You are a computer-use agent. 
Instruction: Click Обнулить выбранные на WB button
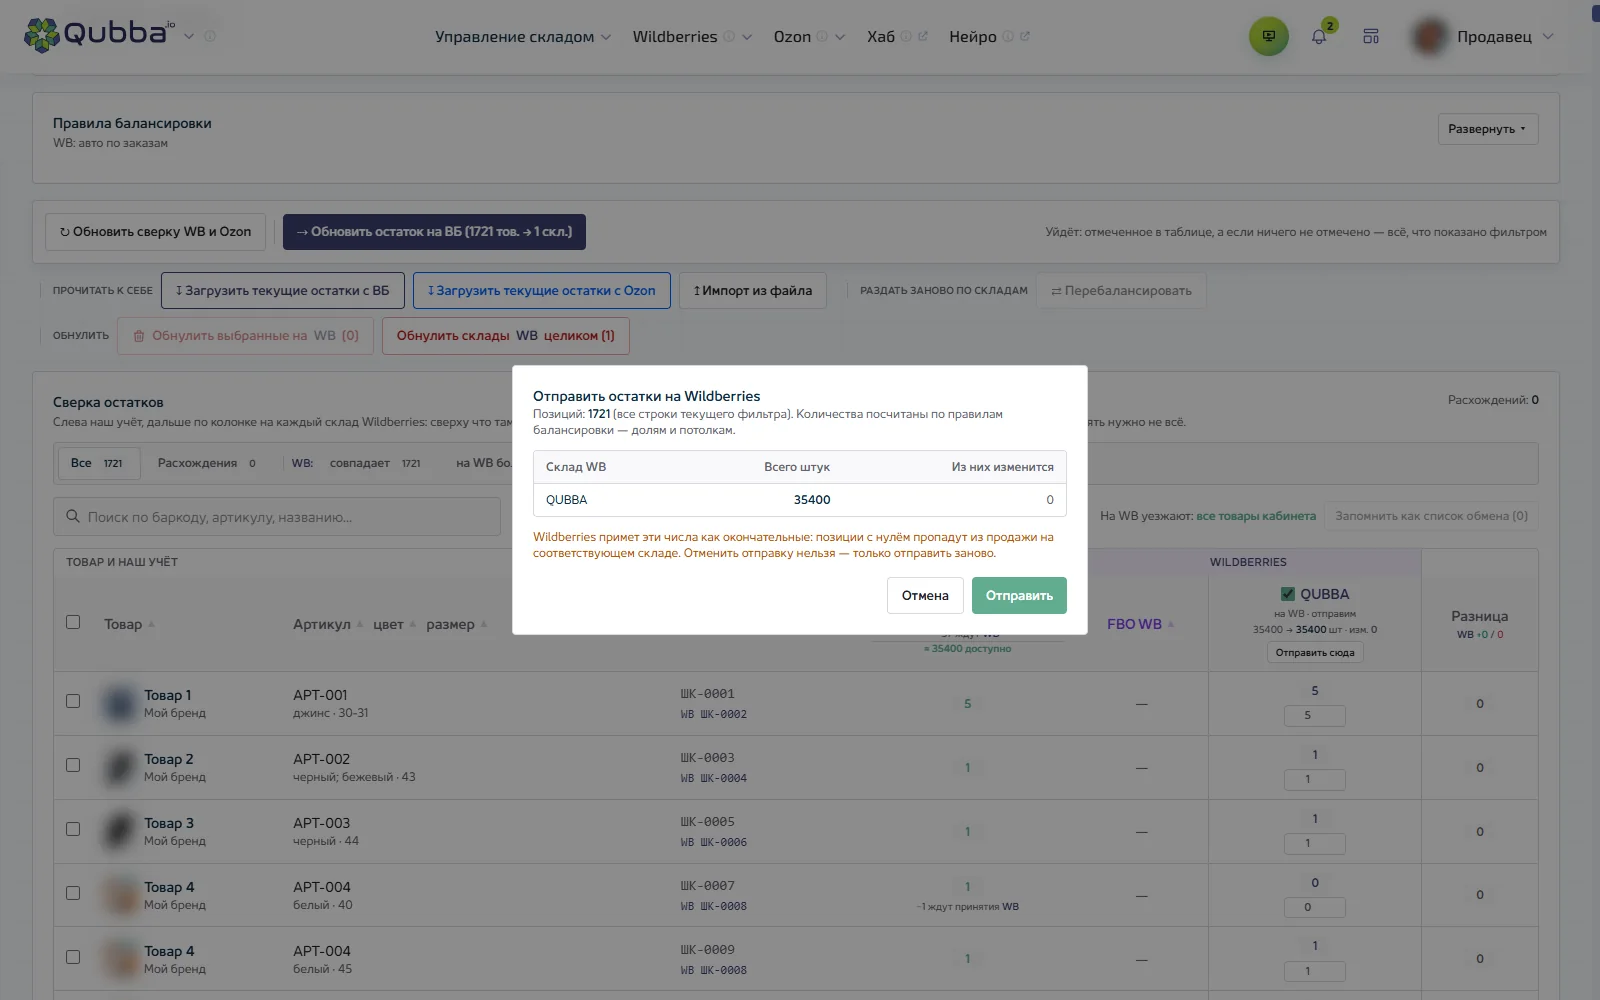pos(245,336)
